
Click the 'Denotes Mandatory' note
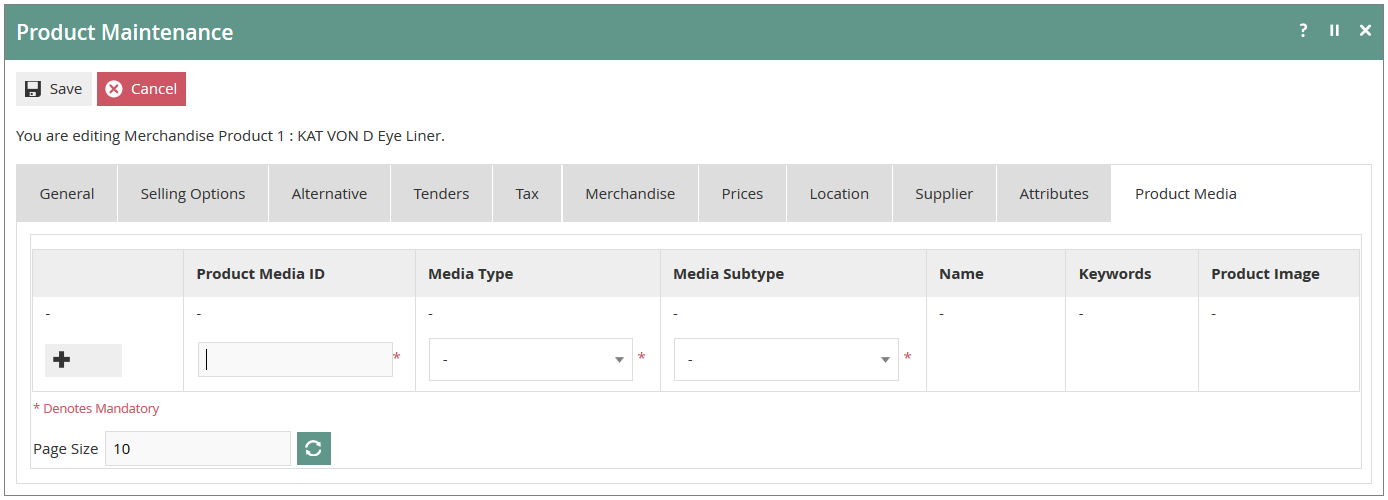pyautogui.click(x=96, y=408)
